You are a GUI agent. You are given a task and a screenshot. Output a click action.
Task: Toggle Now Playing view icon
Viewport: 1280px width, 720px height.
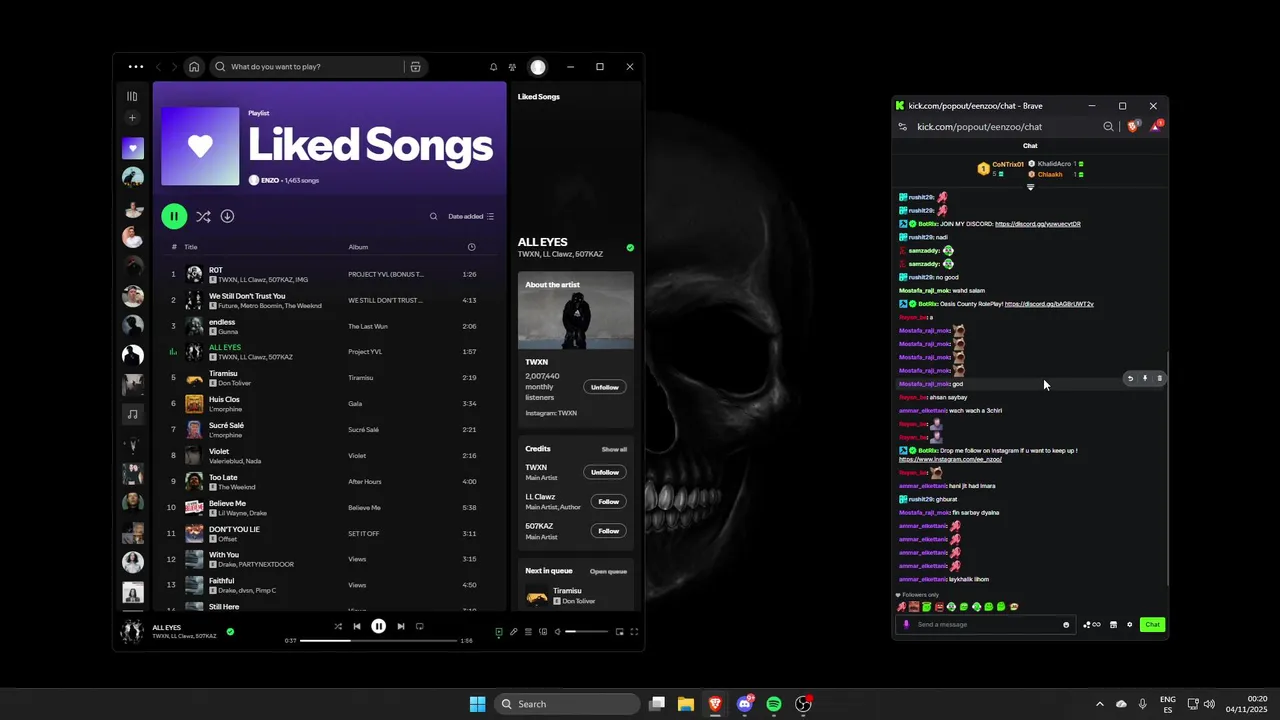499,632
